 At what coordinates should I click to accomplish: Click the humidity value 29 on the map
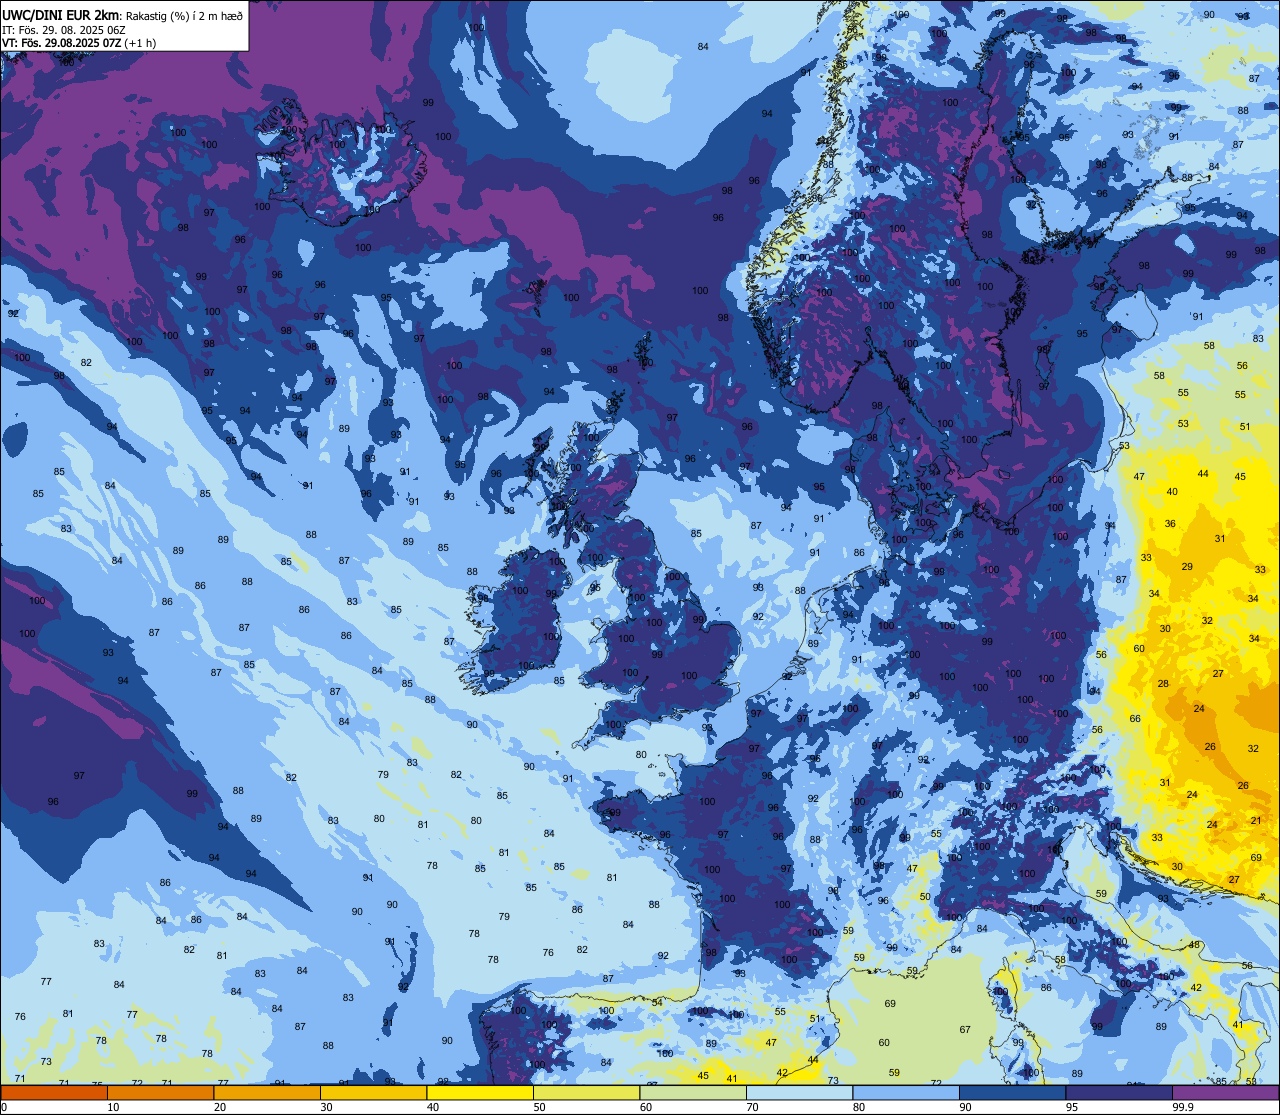[x=1187, y=567]
